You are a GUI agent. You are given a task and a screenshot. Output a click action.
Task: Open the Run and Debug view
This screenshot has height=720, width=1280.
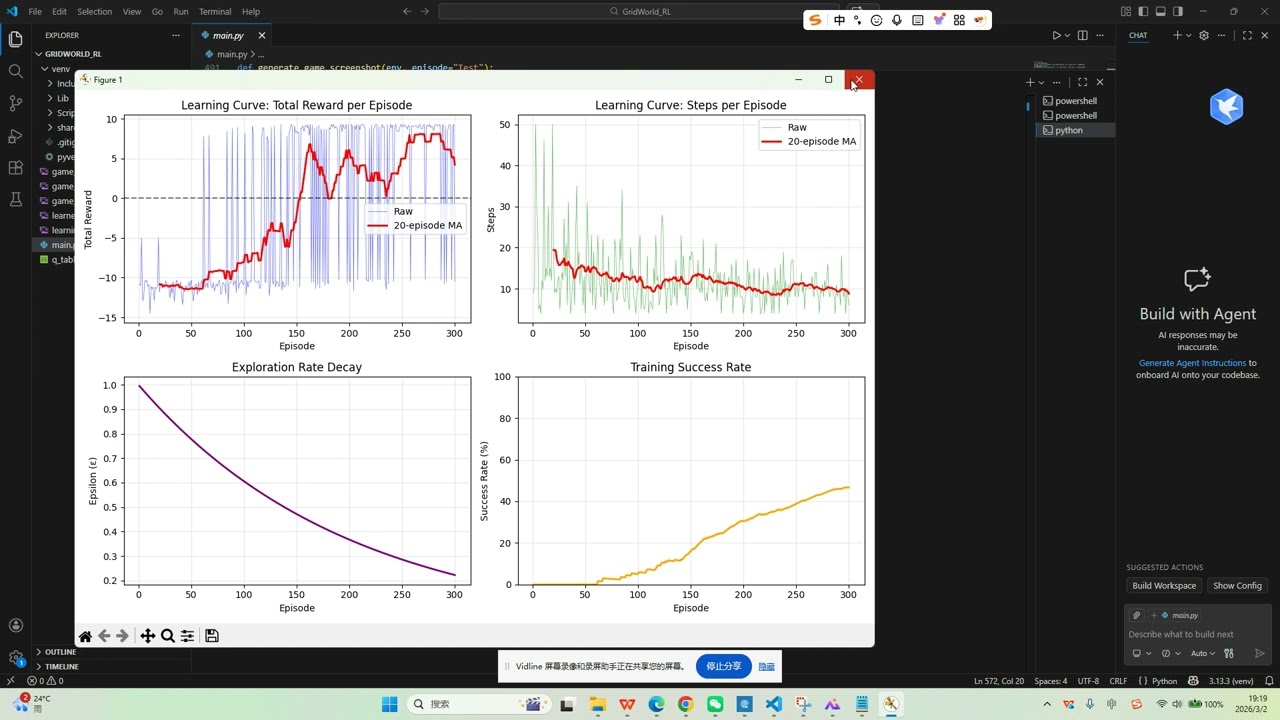pos(15,136)
